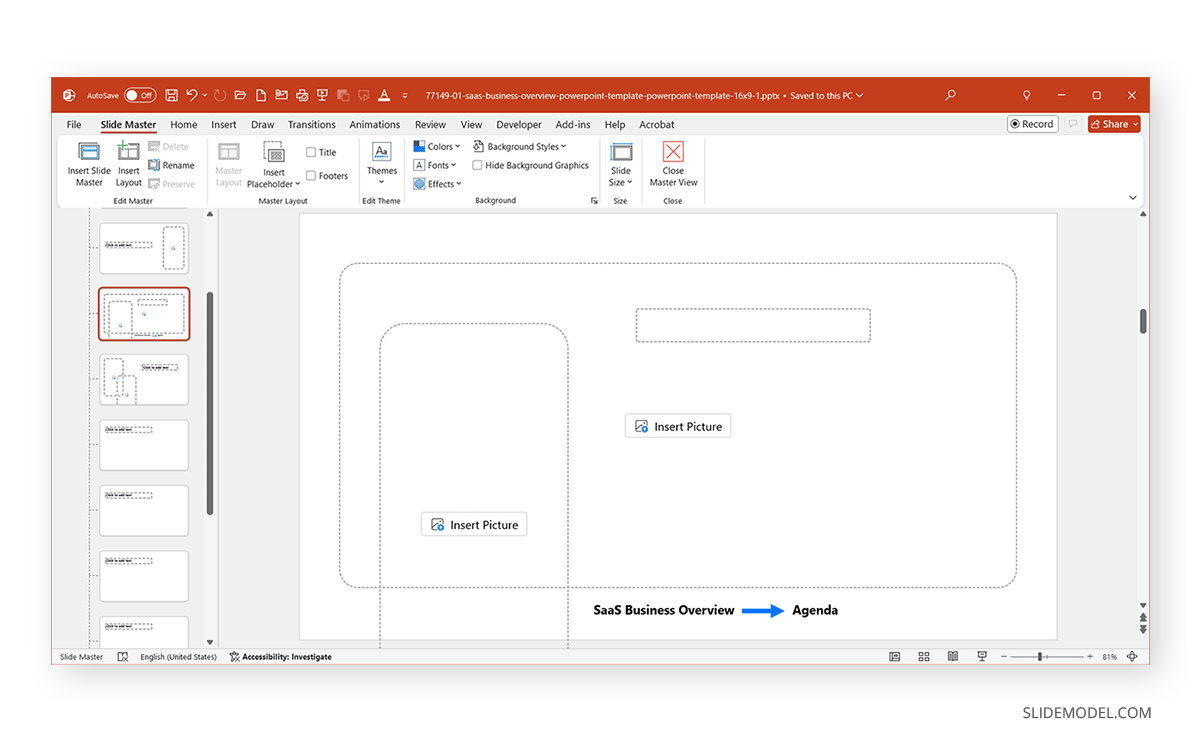This screenshot has width=1200, height=743.
Task: Expand the Background Styles dropdown
Action: (521, 145)
